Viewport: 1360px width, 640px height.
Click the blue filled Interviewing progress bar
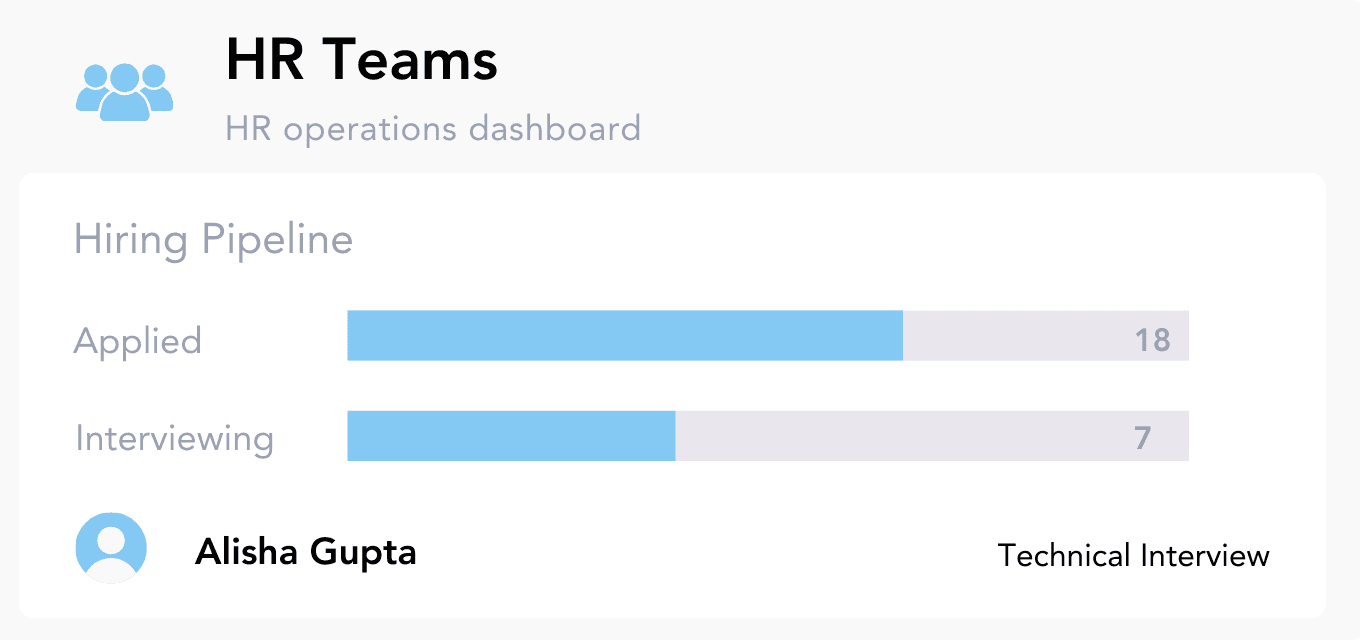pyautogui.click(x=511, y=436)
